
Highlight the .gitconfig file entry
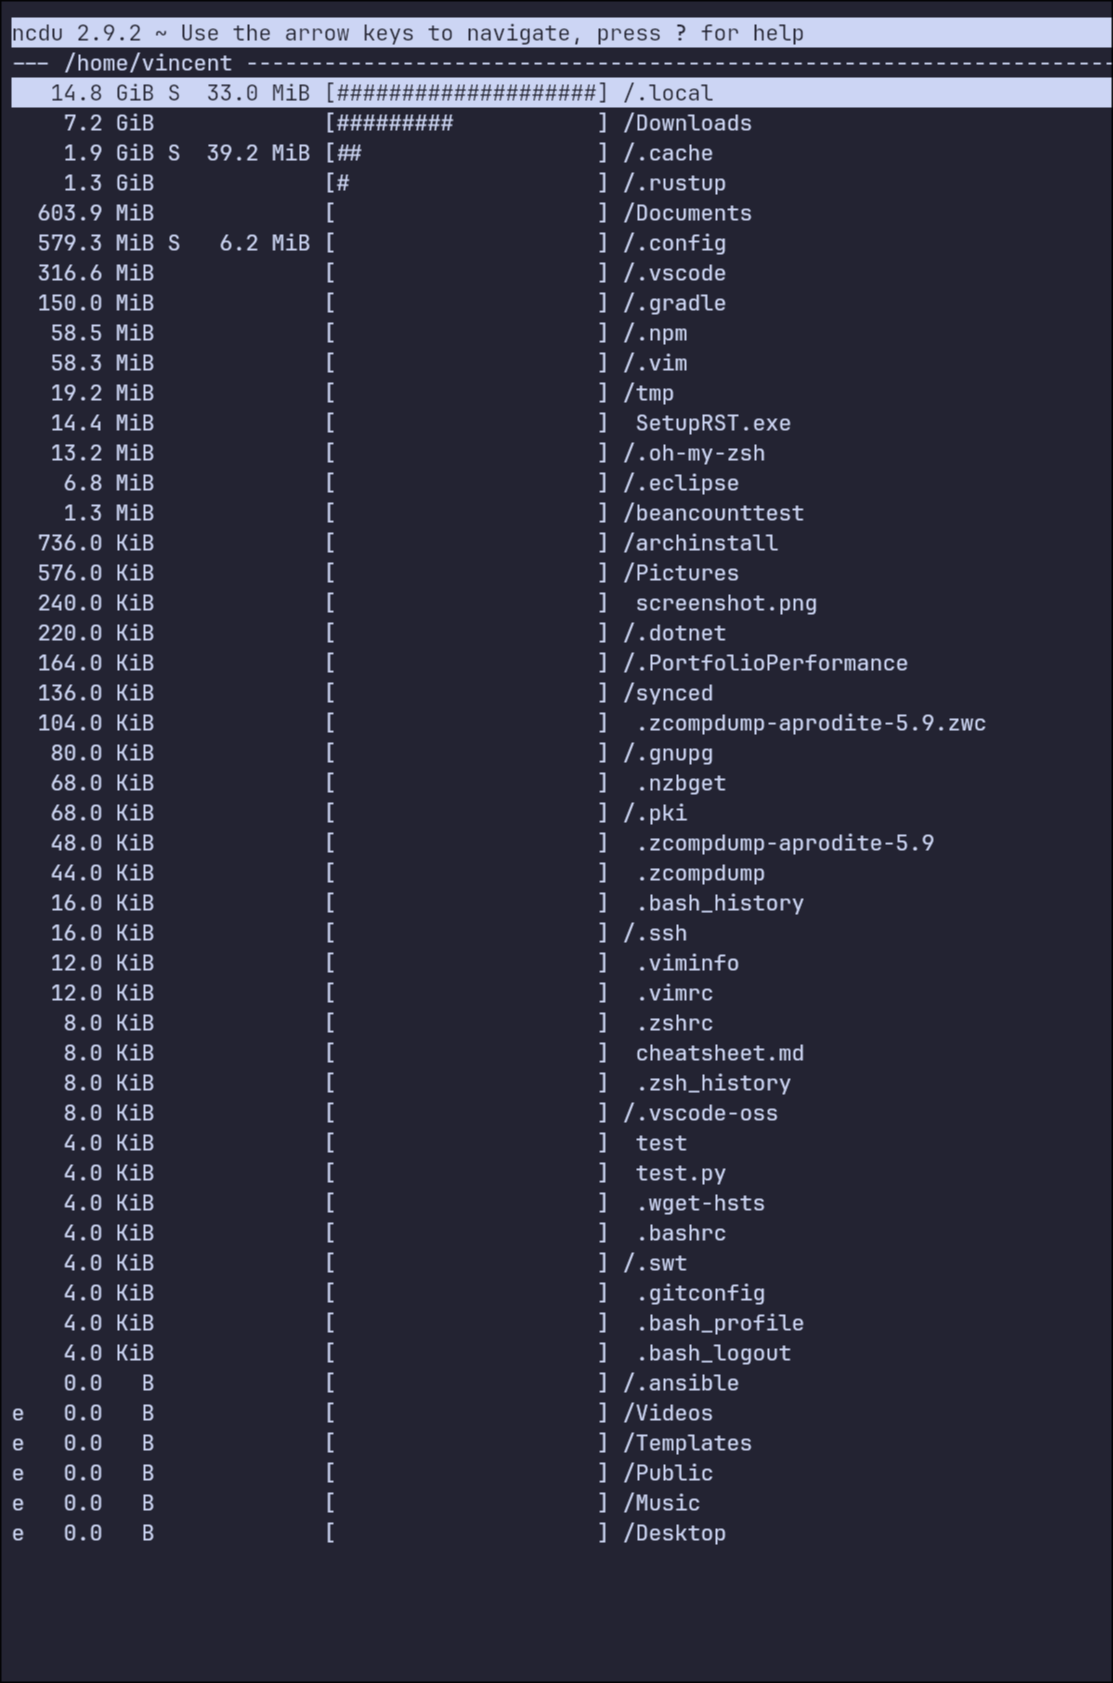700,1293
